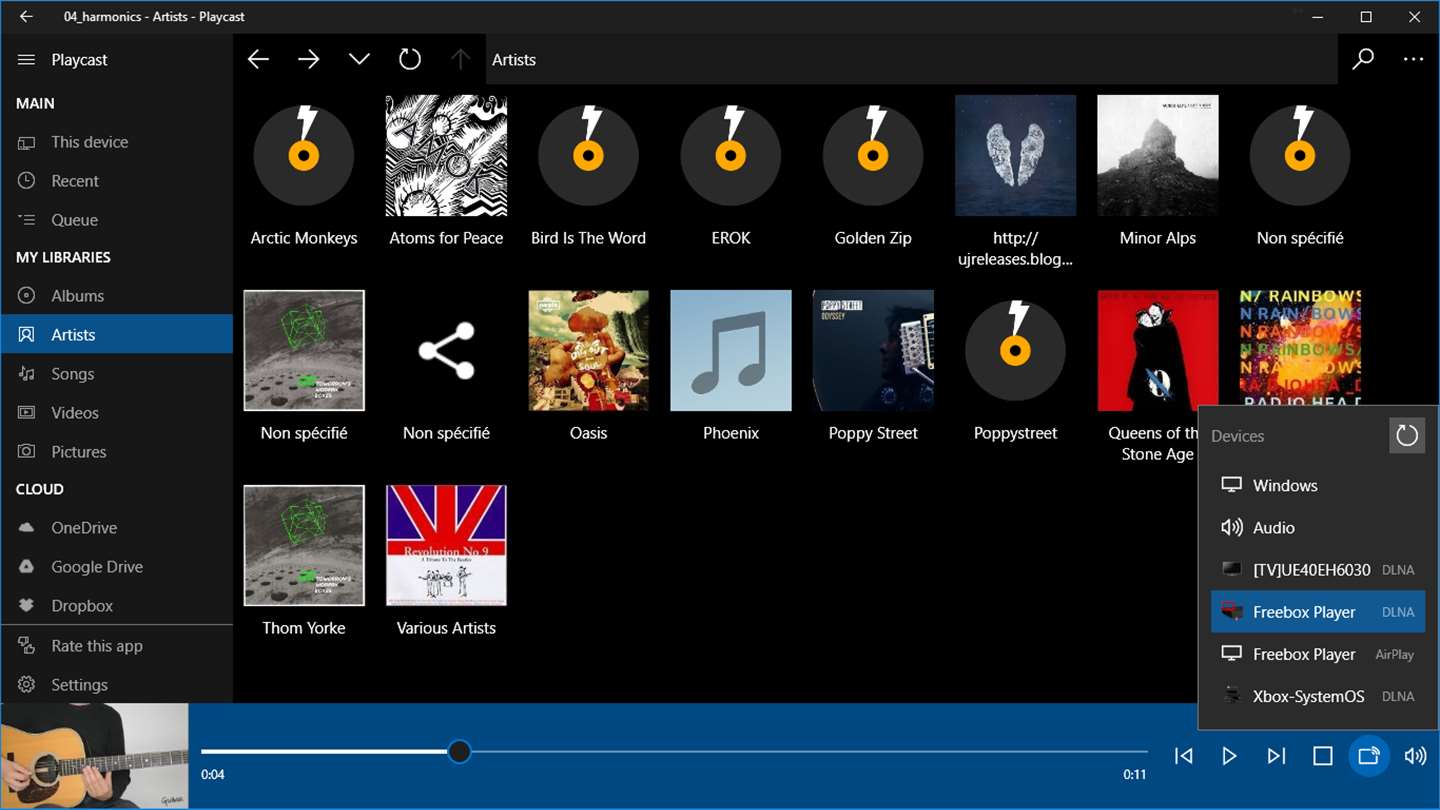This screenshot has height=810, width=1440.
Task: Navigate forward with the right arrow
Action: coord(308,60)
